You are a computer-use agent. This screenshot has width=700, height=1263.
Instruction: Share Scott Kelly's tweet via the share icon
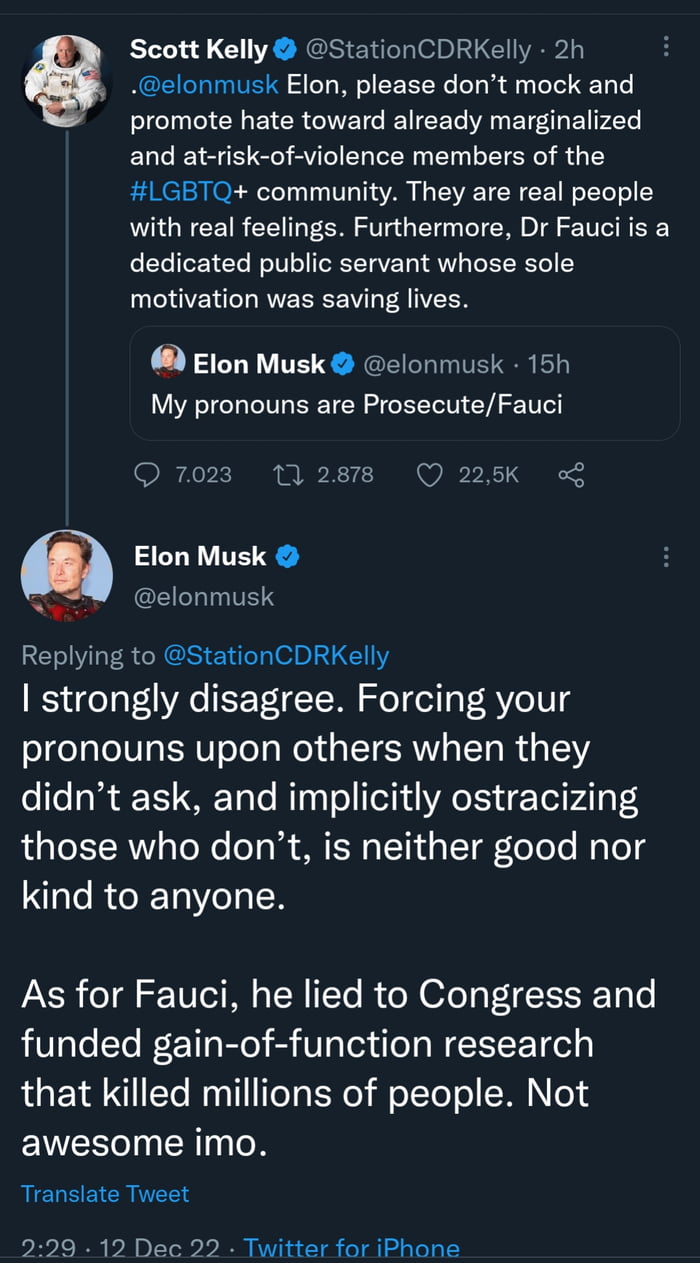(571, 475)
